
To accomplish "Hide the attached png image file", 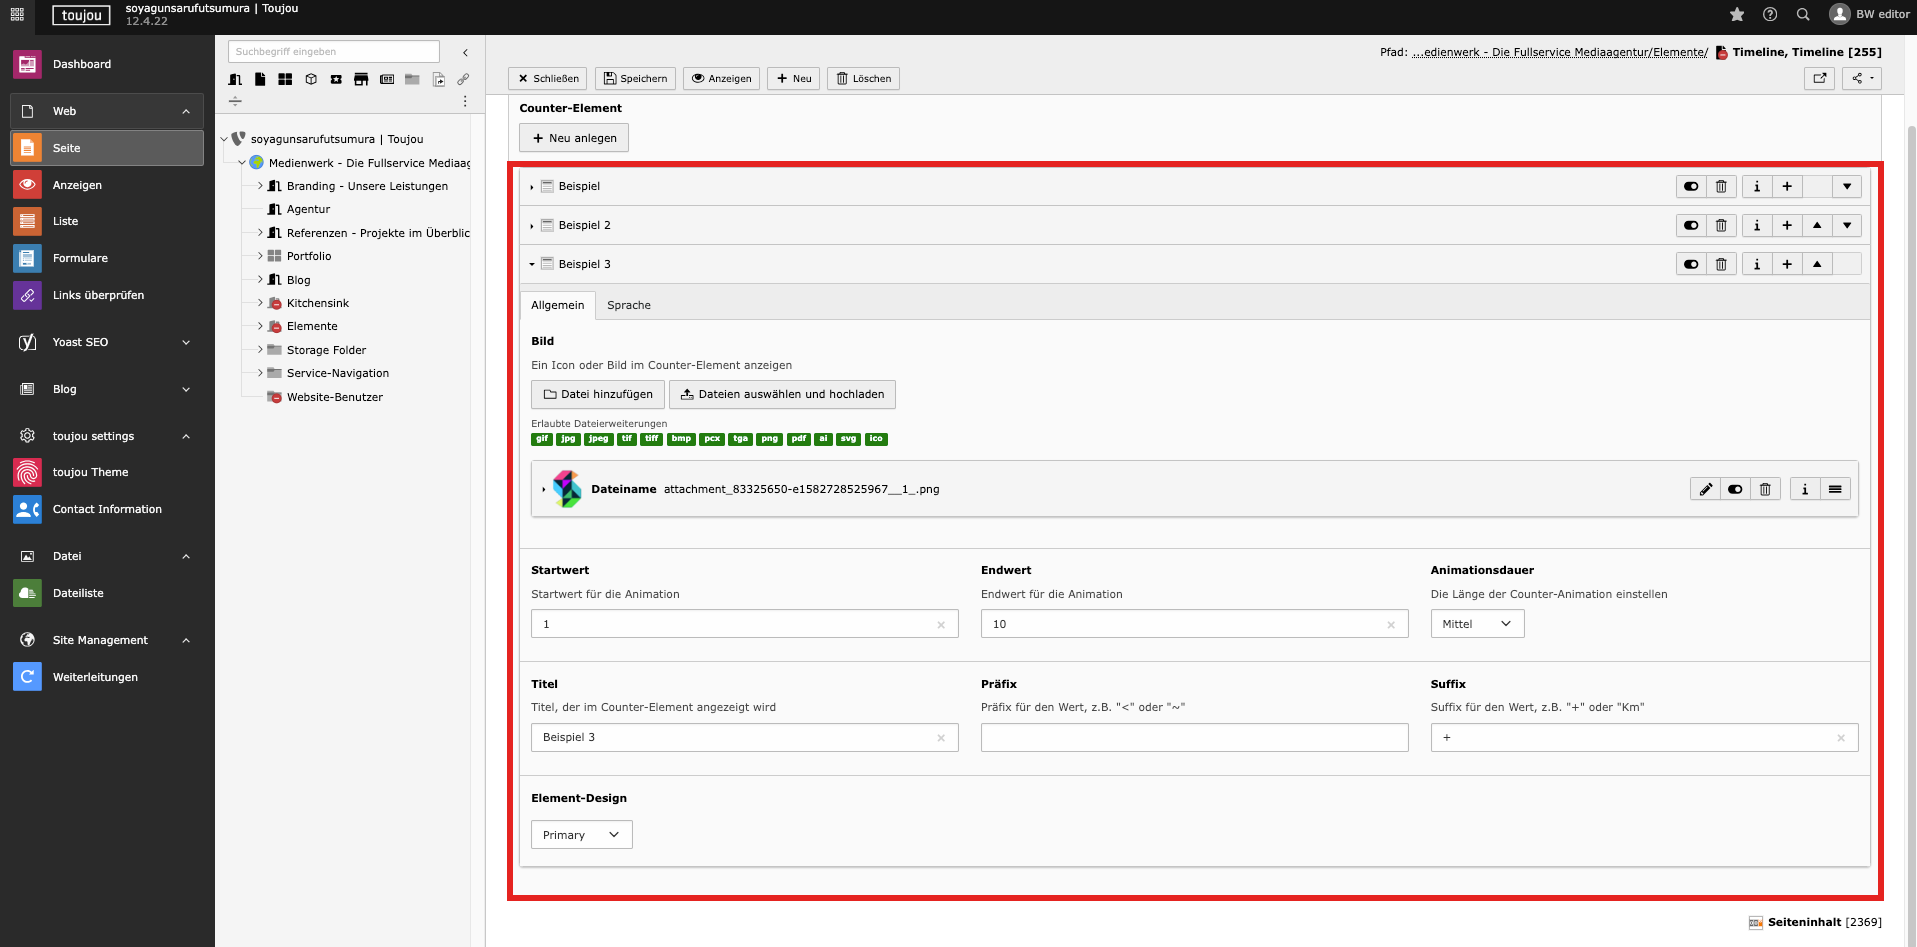I will (1735, 490).
